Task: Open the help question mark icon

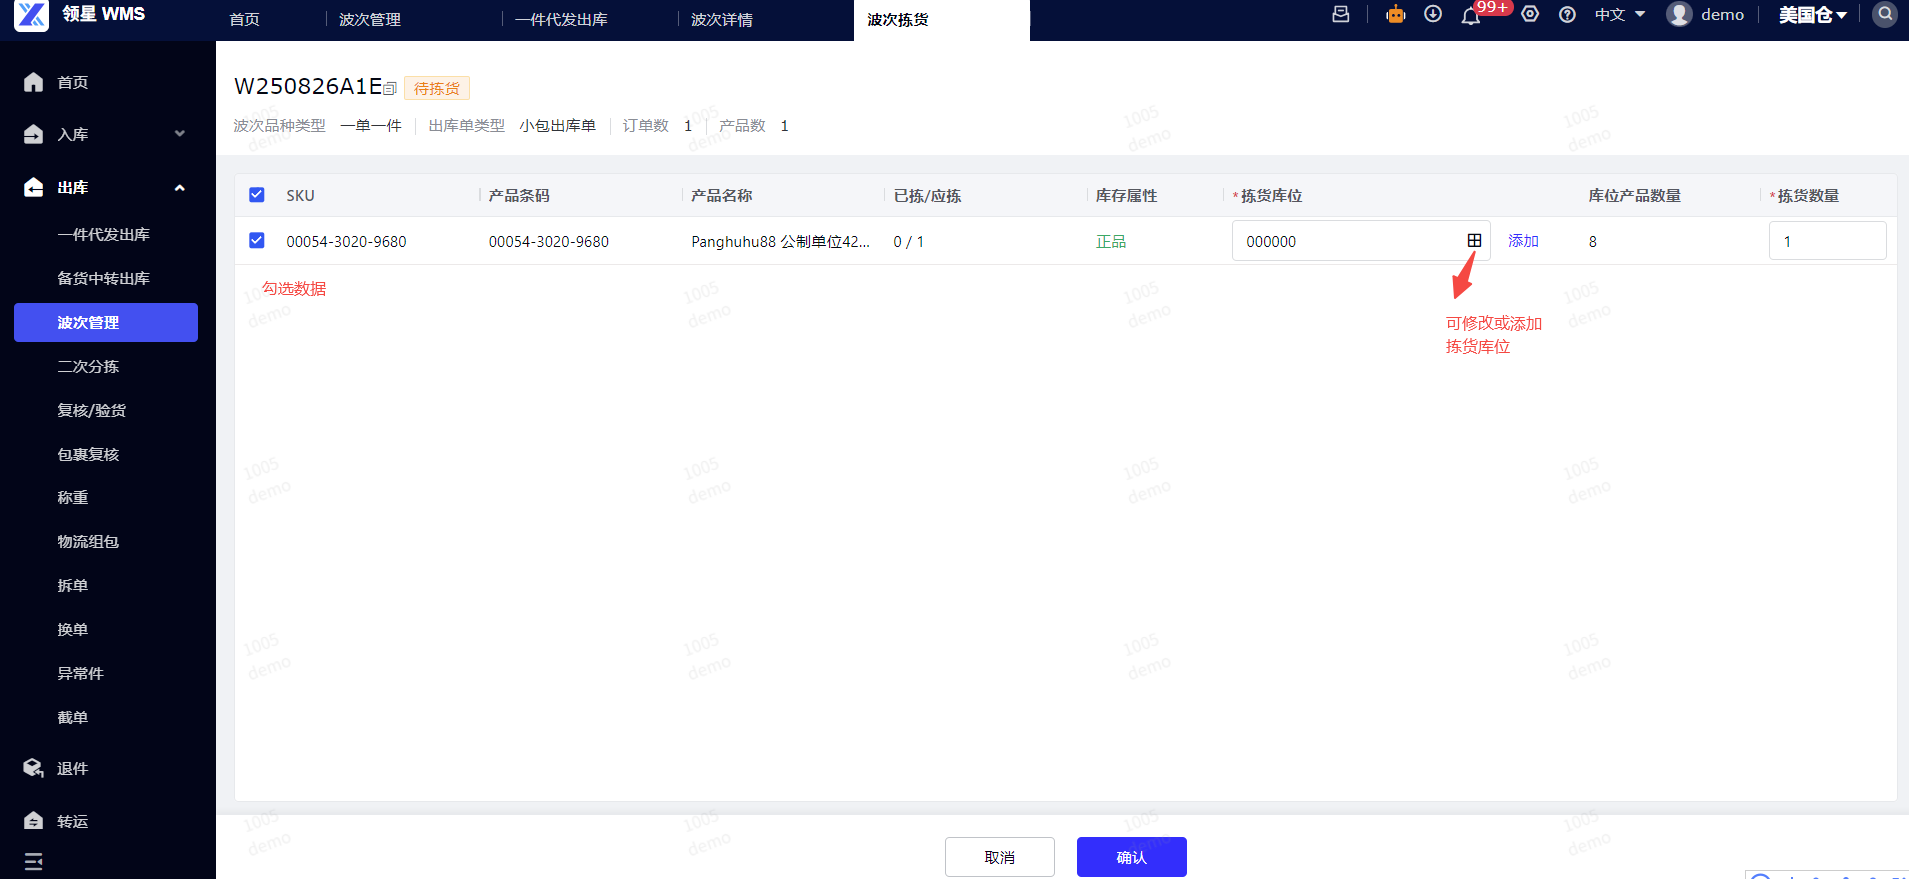Action: point(1567,14)
